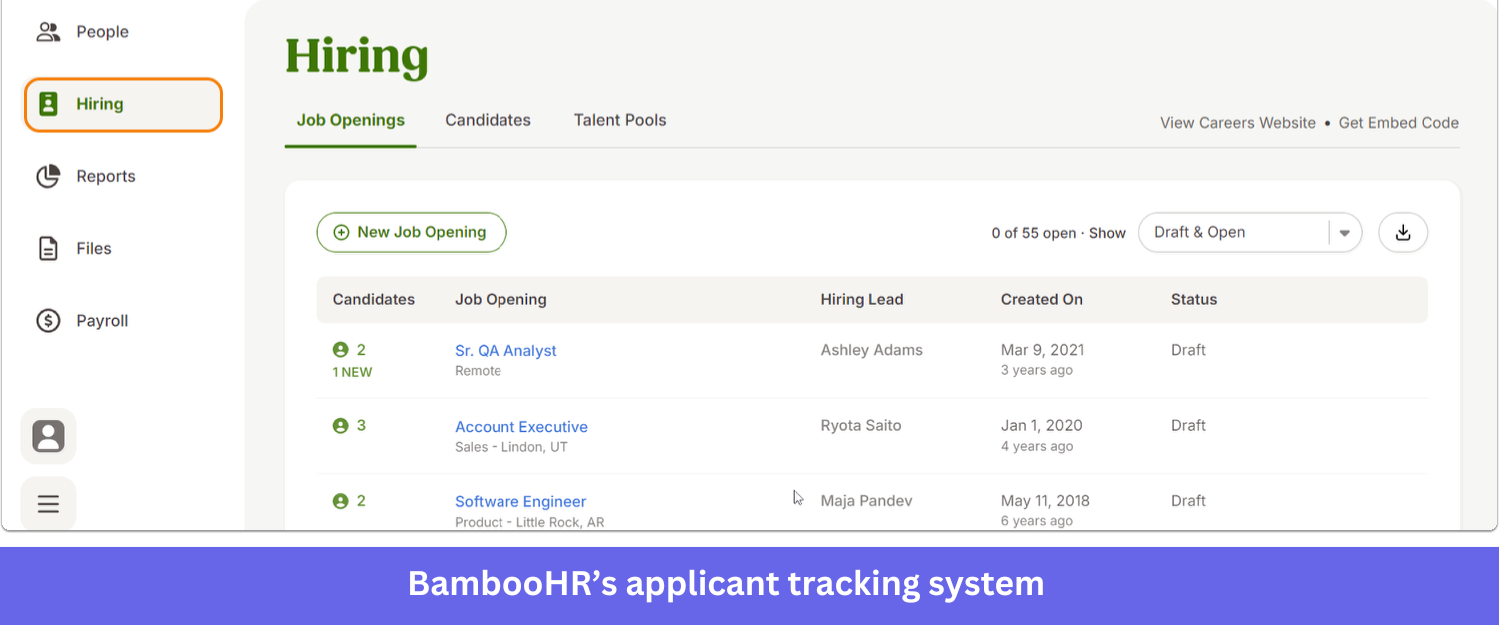Click Draft status of Account Executive
Viewport: 1499px width, 625px height.
(x=1189, y=425)
